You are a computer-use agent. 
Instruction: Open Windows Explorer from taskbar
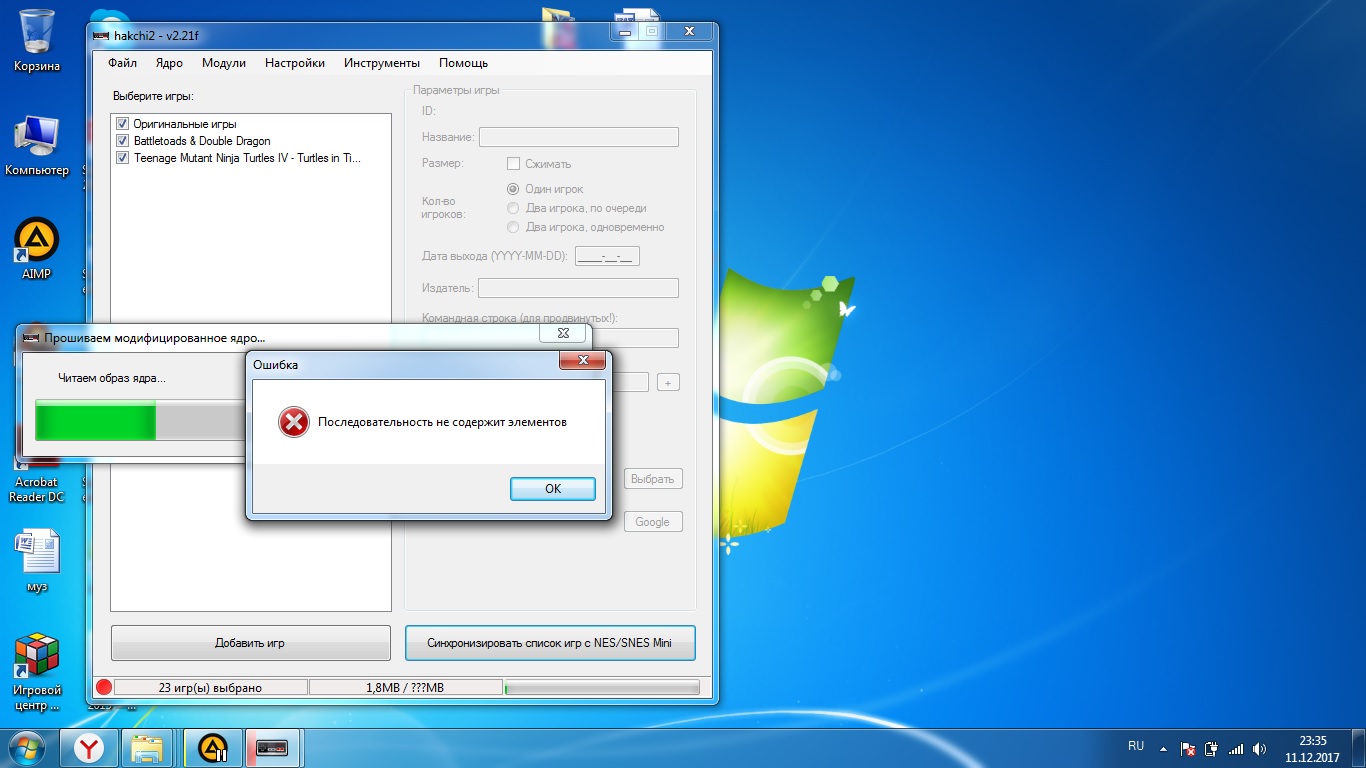point(148,747)
